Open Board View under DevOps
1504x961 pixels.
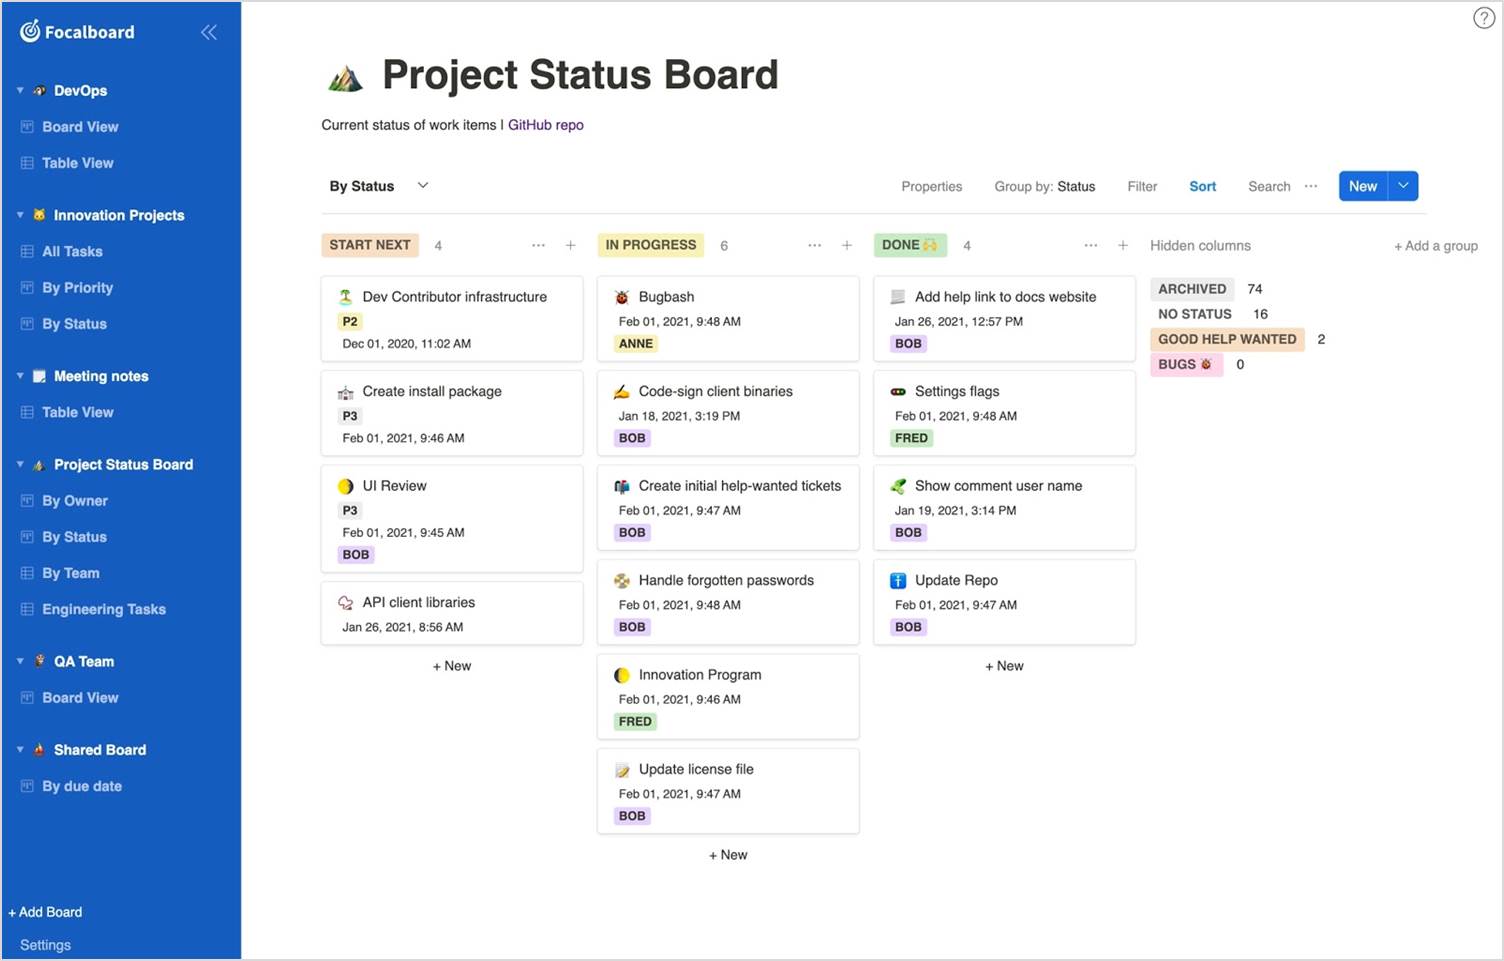[80, 126]
